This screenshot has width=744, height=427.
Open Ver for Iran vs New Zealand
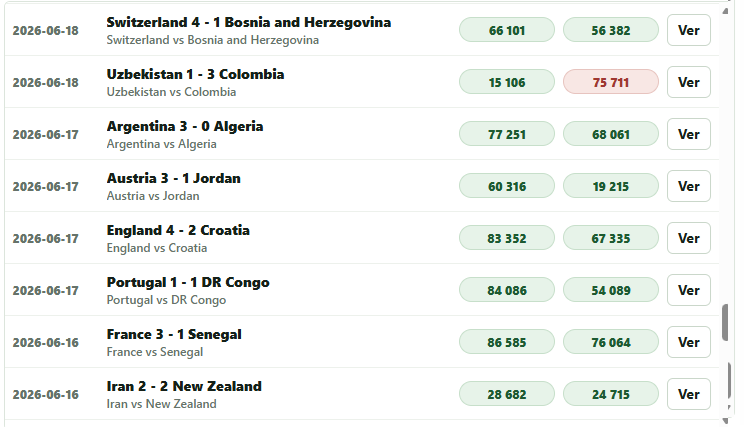click(x=688, y=394)
